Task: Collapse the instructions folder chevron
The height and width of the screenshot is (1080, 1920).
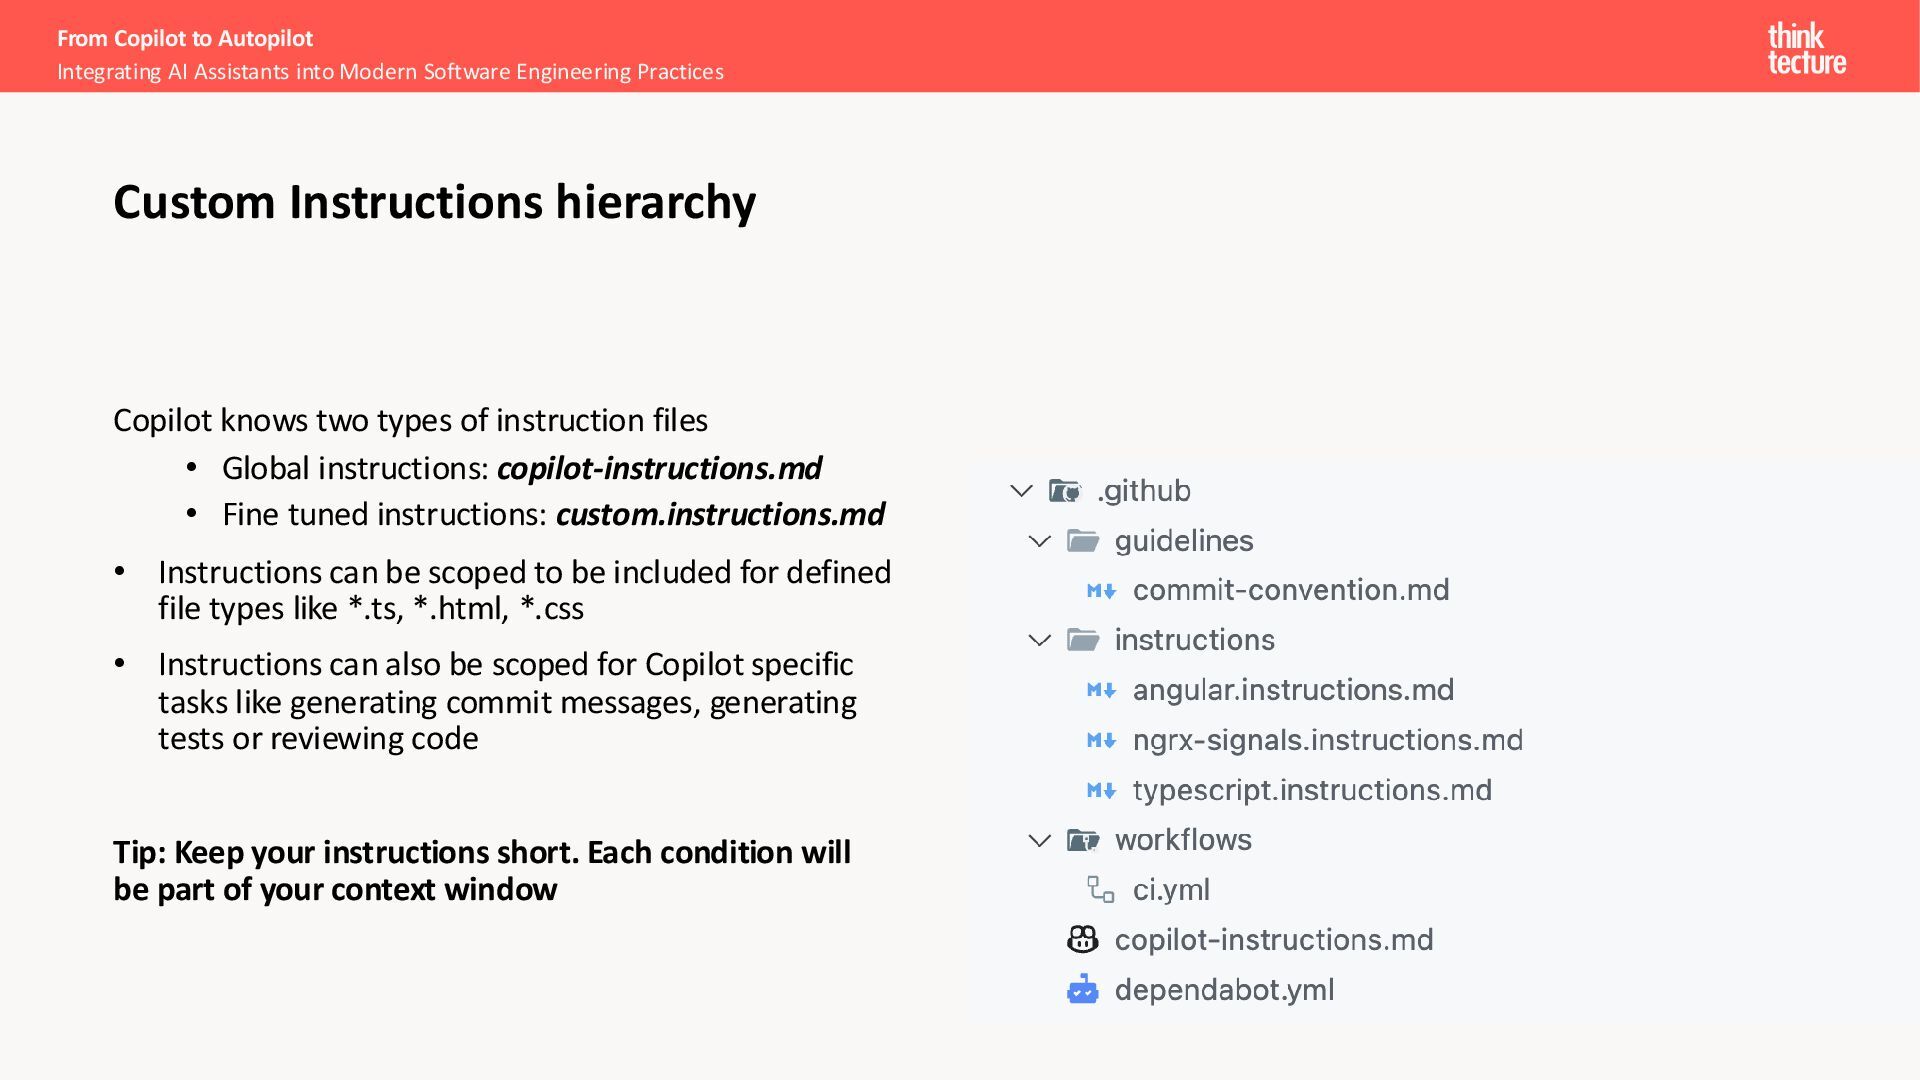Action: (1040, 640)
